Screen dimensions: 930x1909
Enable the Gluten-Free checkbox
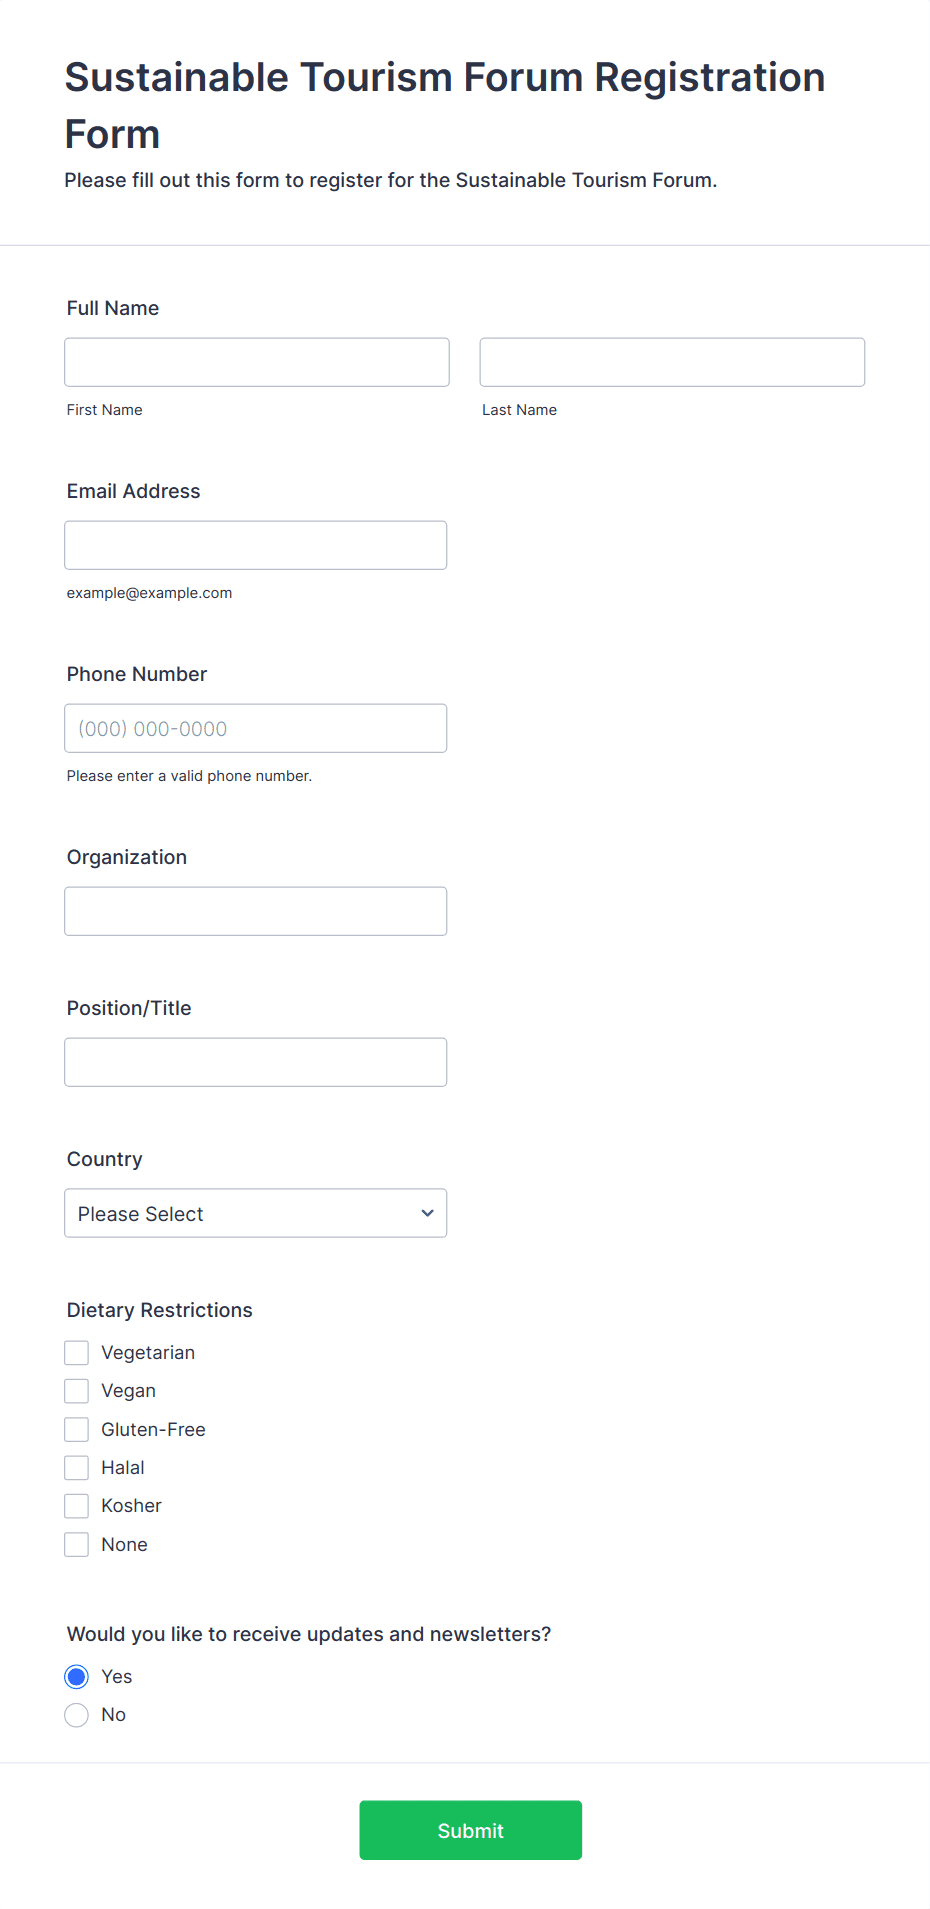[x=77, y=1429]
